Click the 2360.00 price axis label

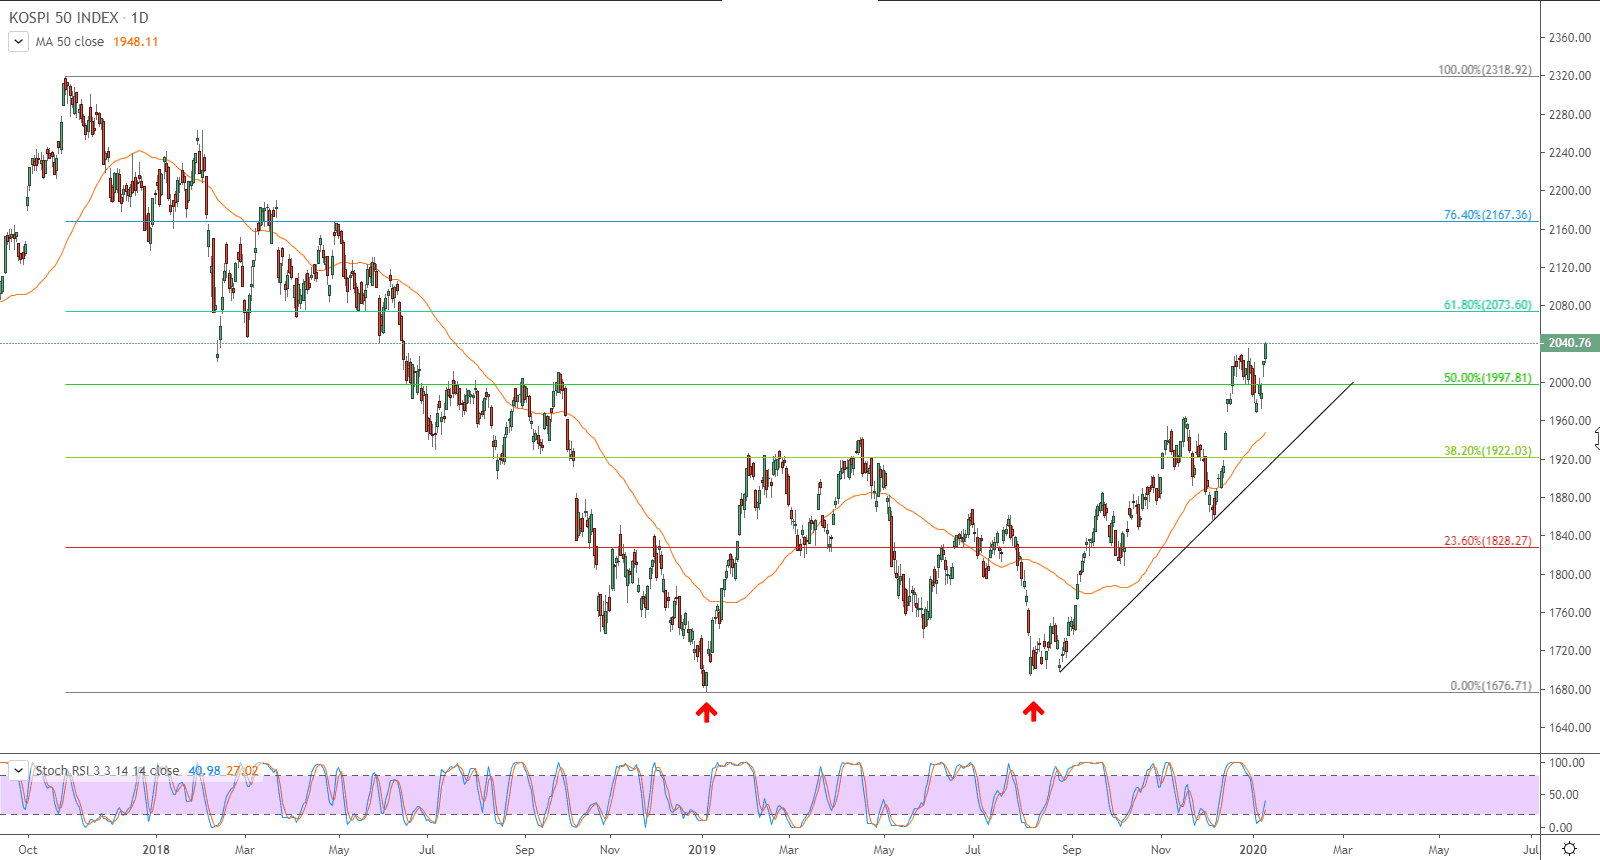coord(1570,38)
